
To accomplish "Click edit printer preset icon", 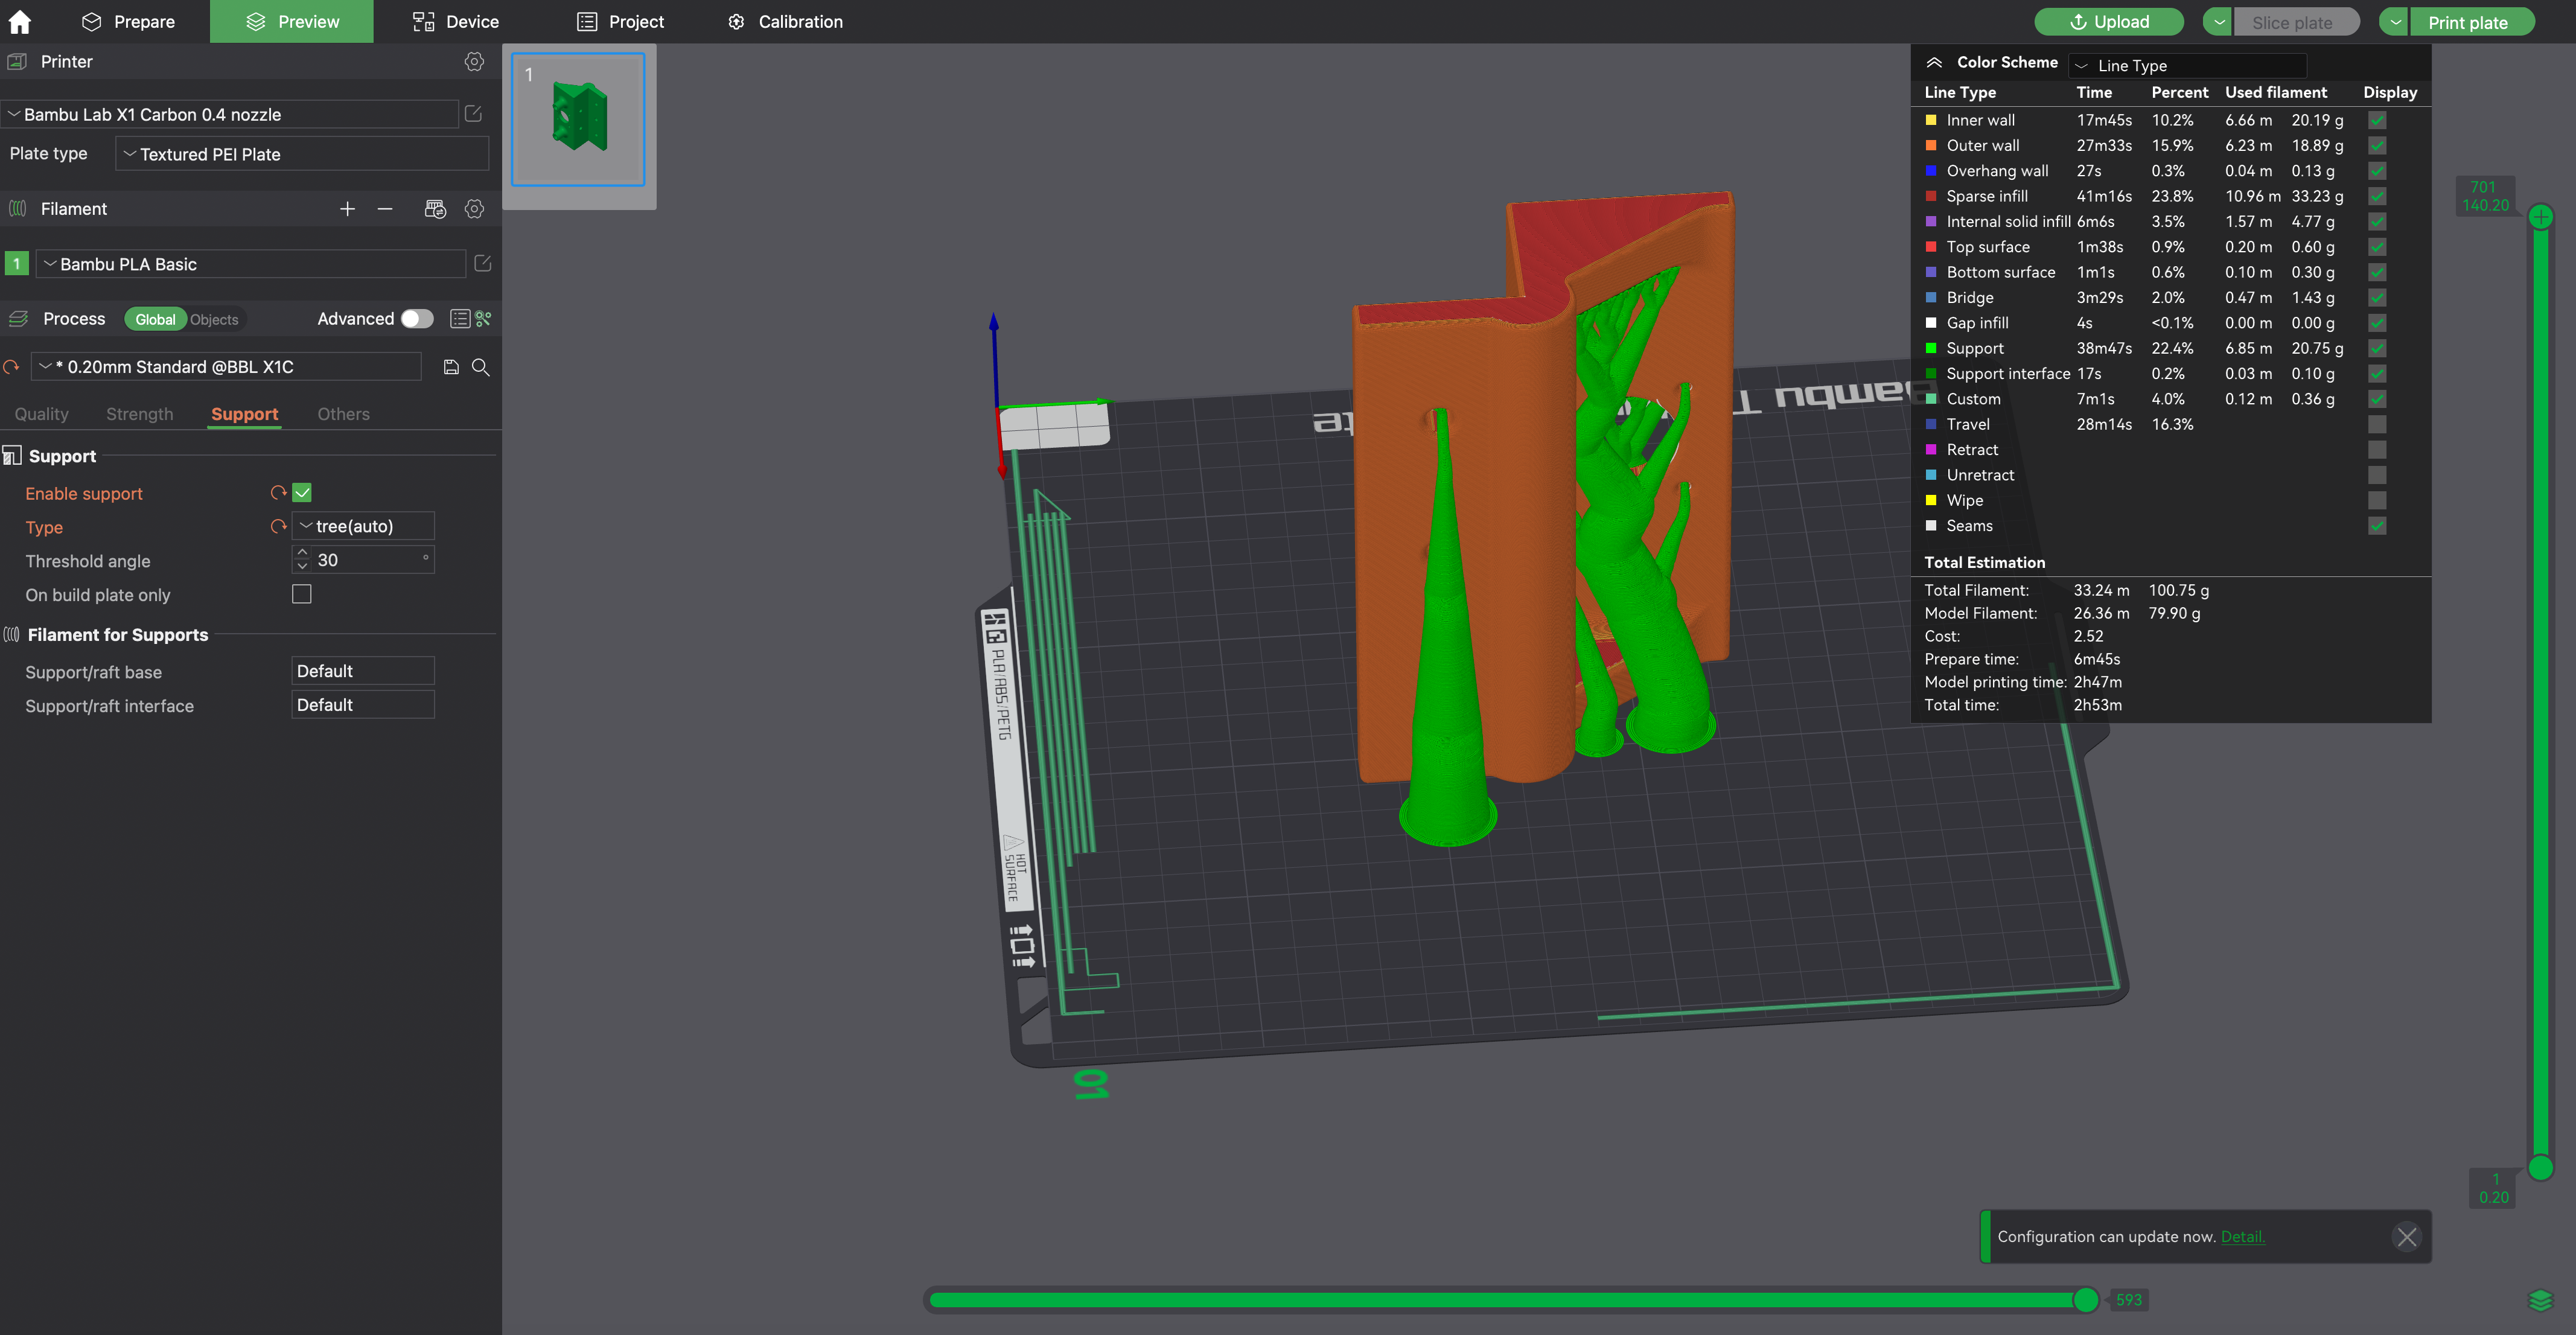I will (x=474, y=114).
